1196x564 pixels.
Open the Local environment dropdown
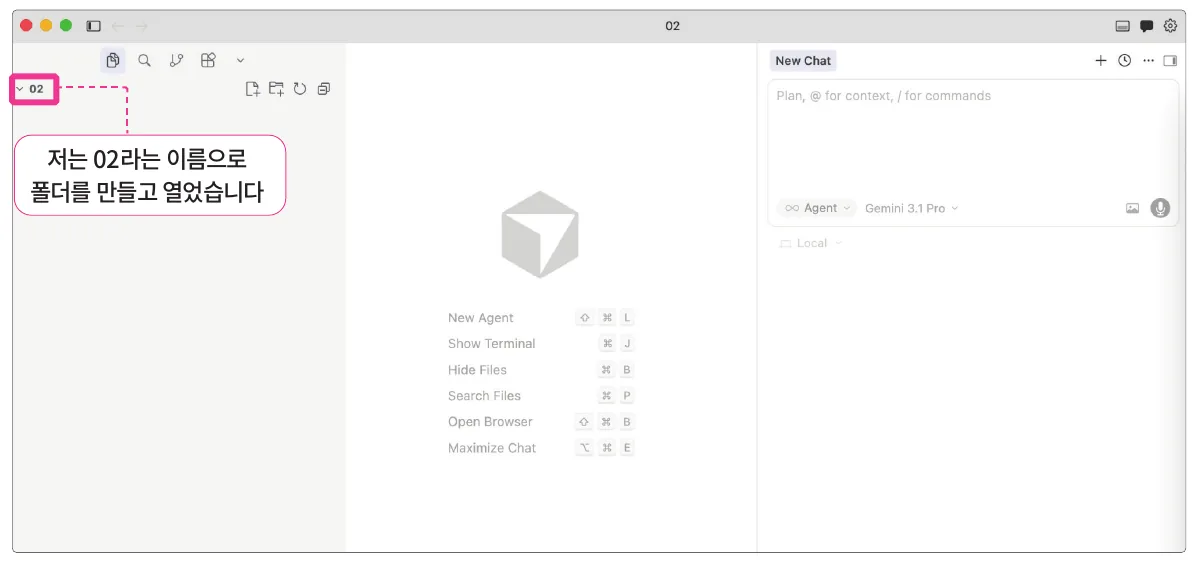tap(810, 243)
